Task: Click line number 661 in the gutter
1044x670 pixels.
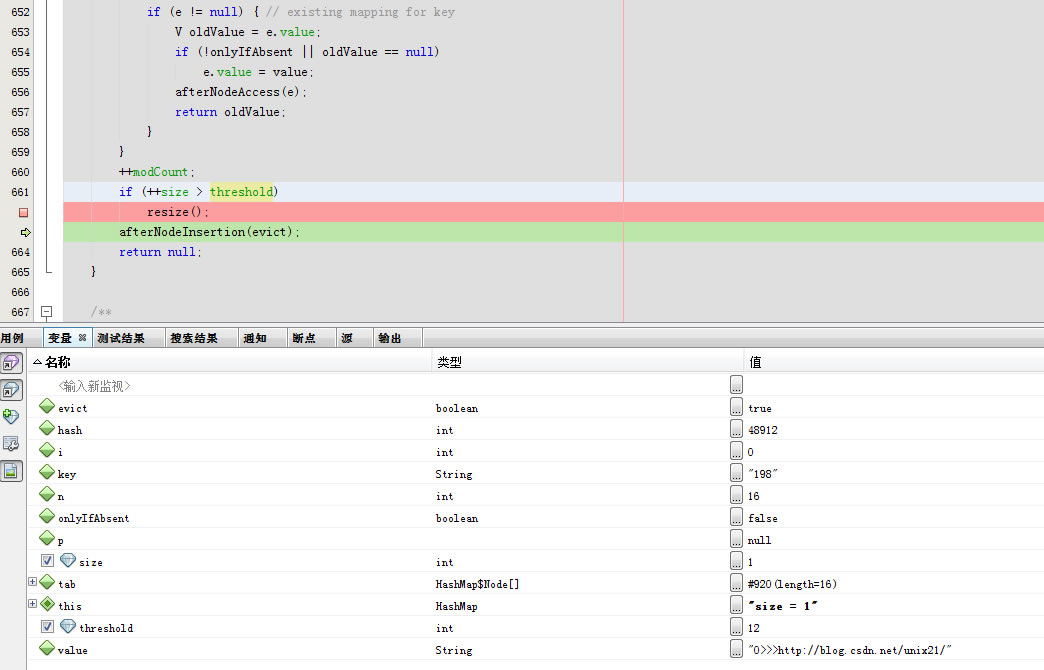Action: click(x=21, y=192)
